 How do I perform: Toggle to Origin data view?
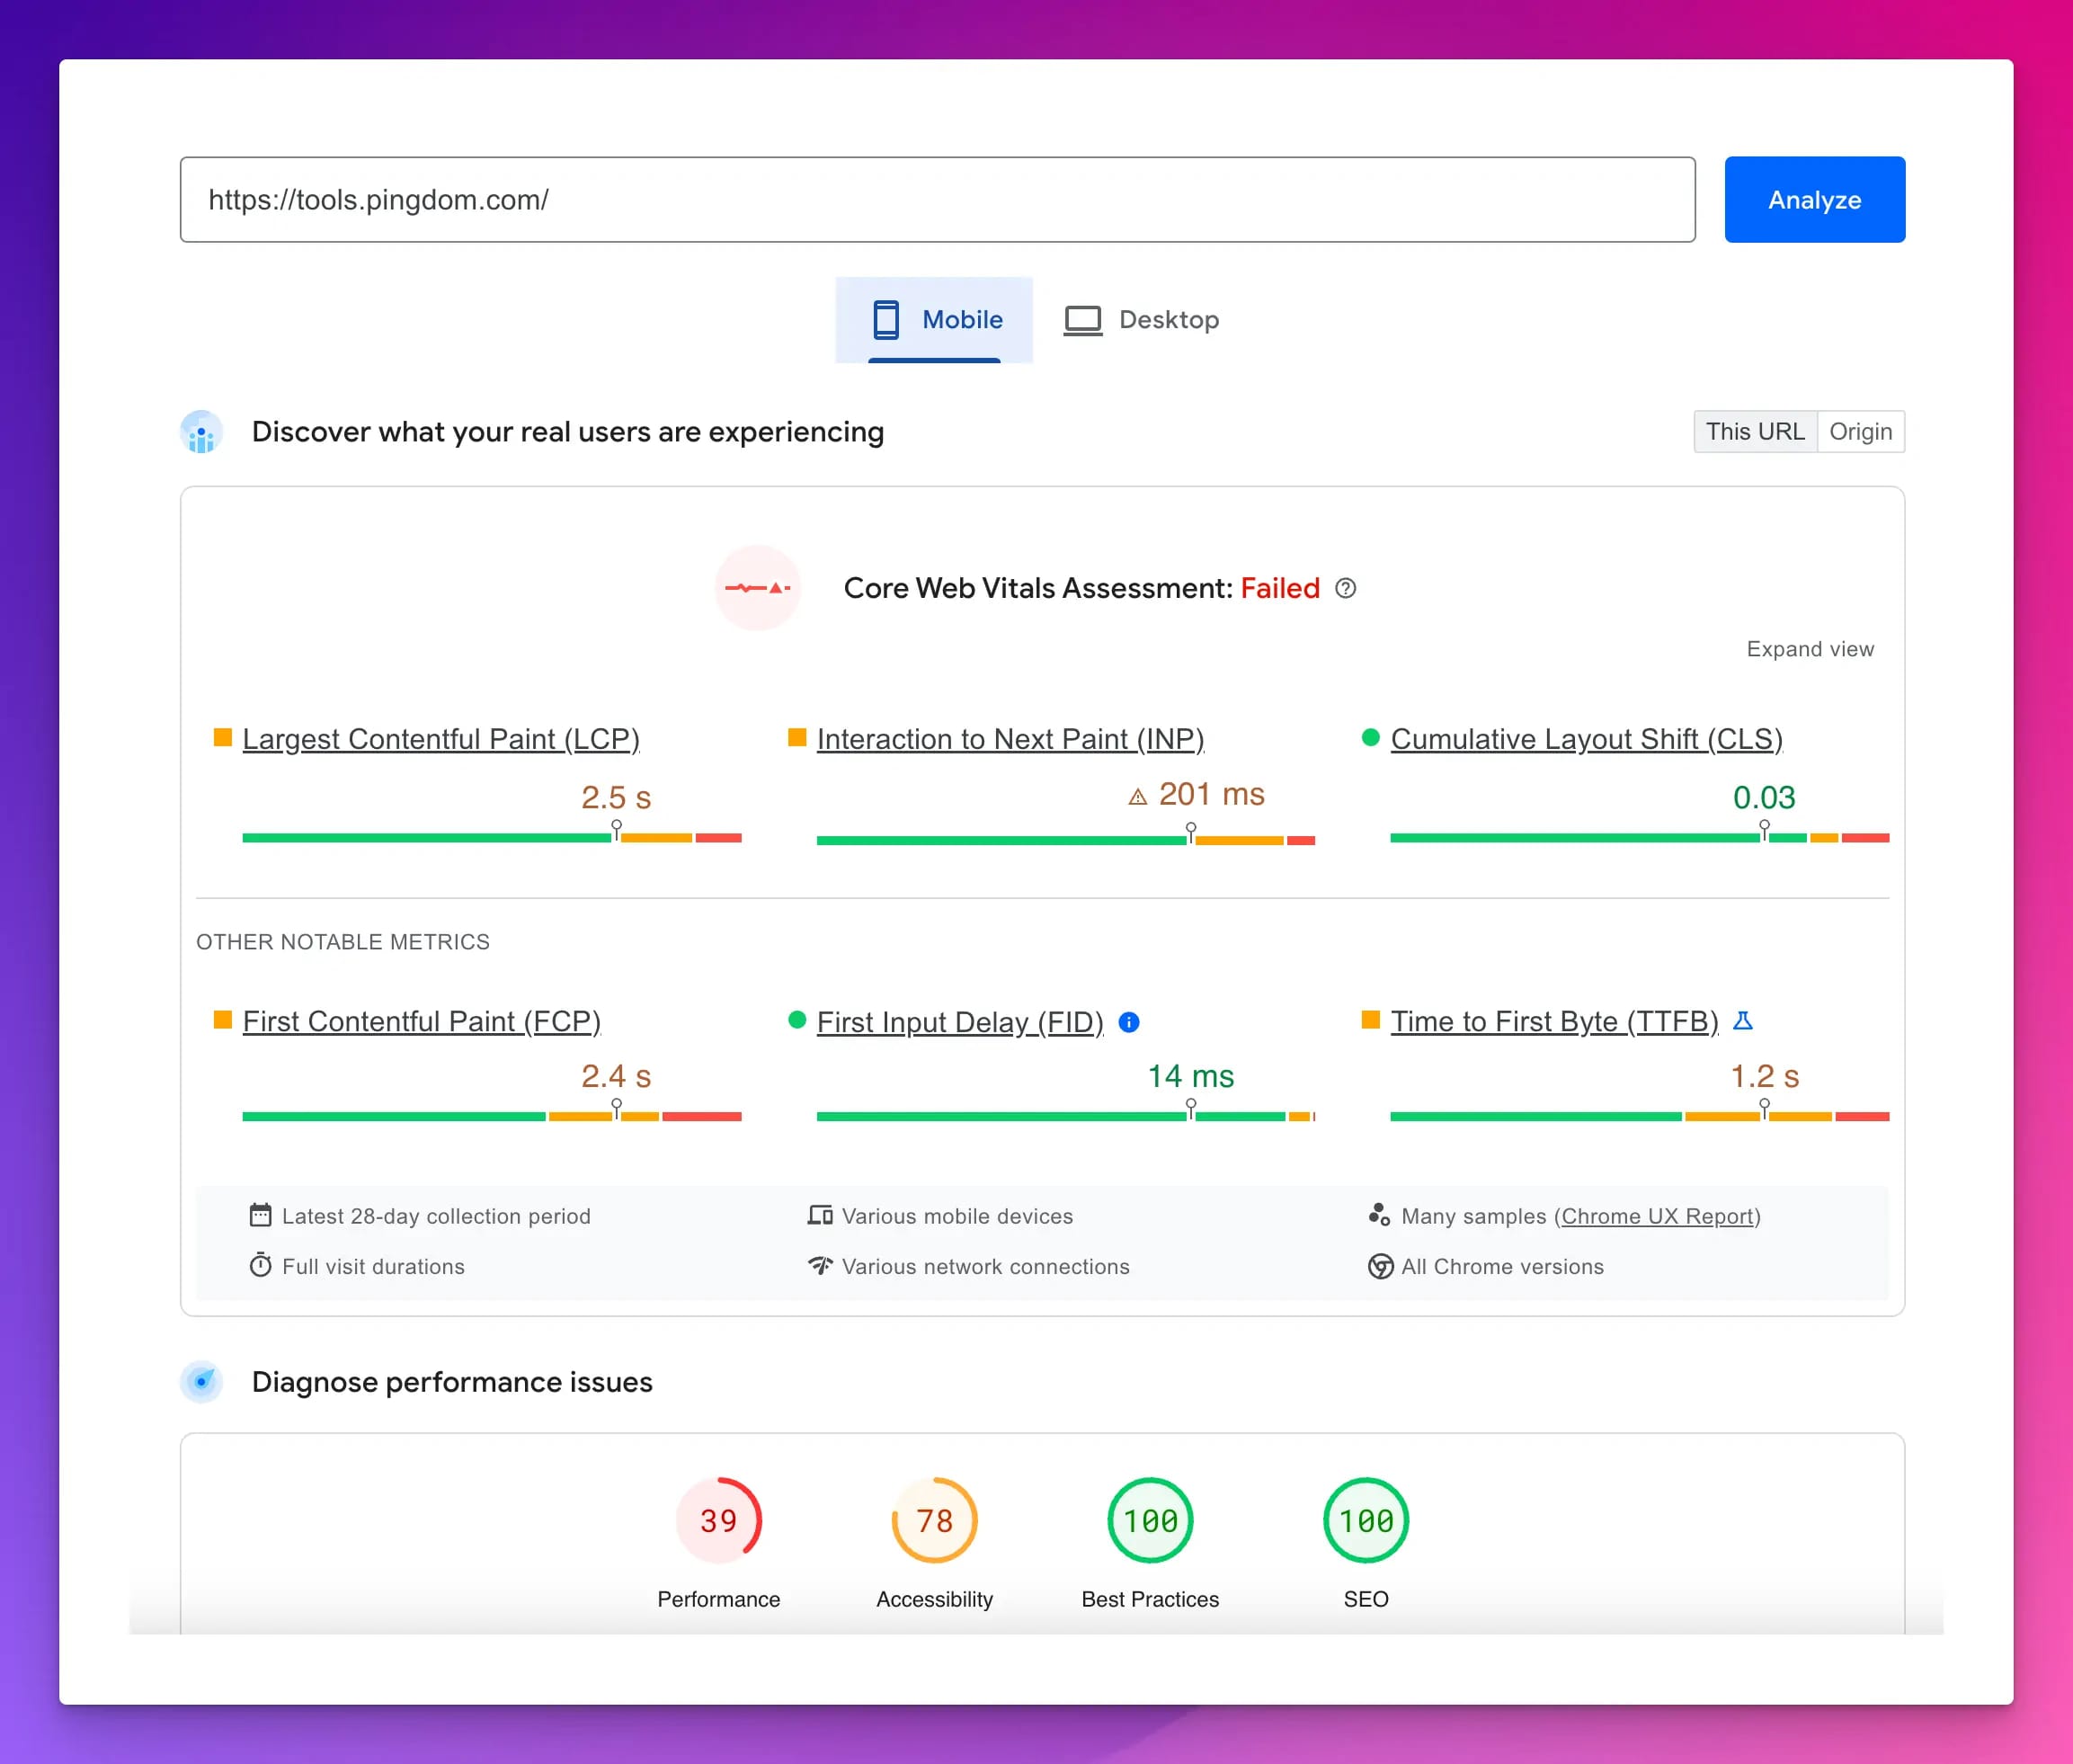pyautogui.click(x=1860, y=431)
